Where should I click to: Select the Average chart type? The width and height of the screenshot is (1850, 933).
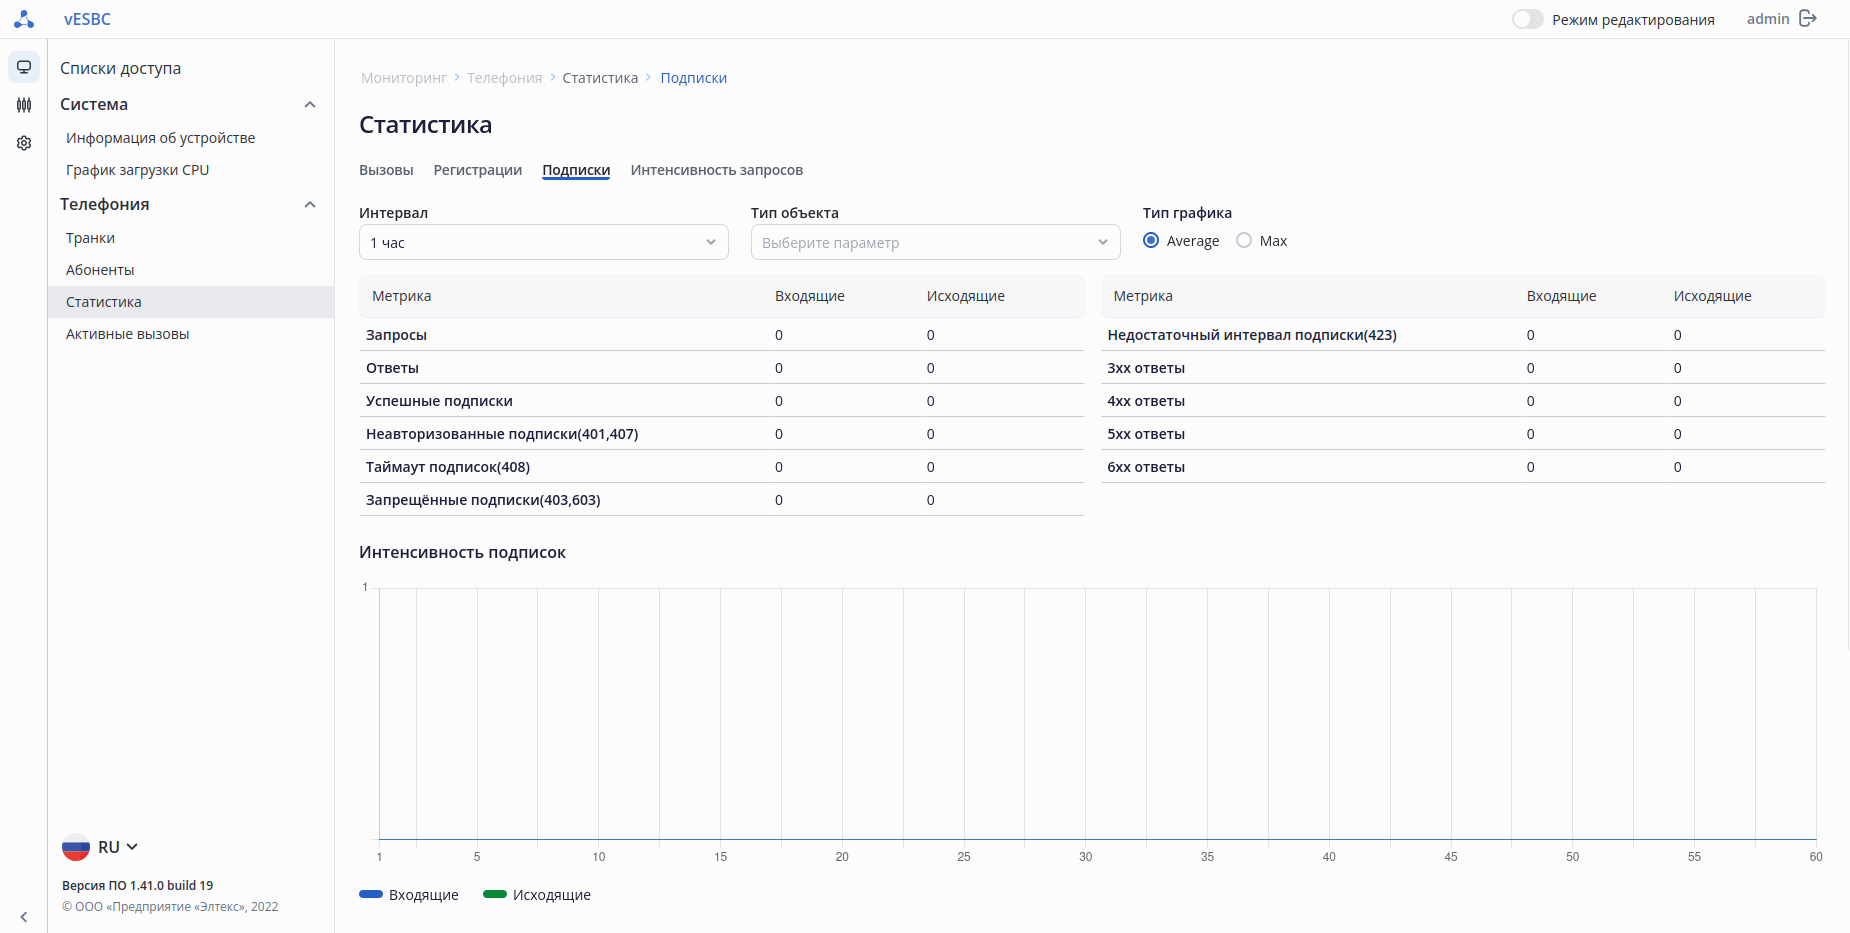pyautogui.click(x=1151, y=241)
